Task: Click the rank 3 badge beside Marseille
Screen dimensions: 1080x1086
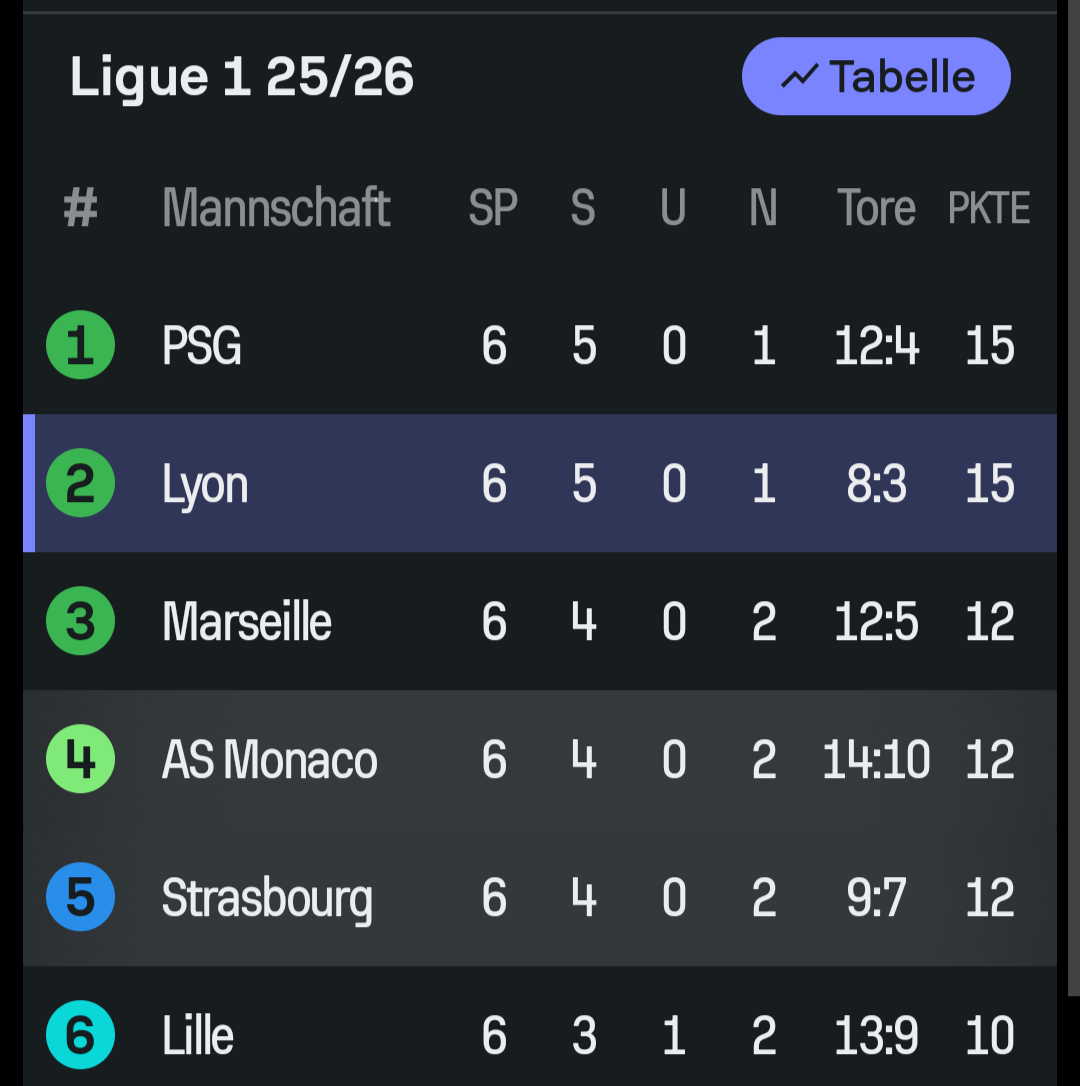Action: point(80,621)
